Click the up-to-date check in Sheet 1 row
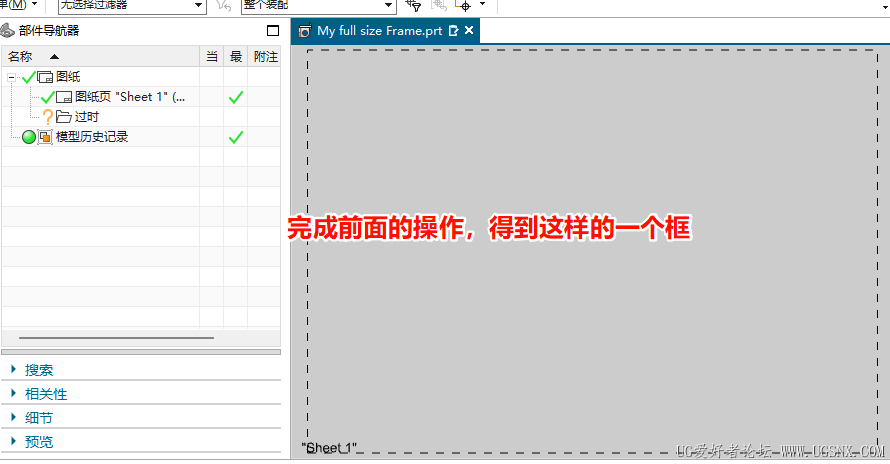 point(236,97)
